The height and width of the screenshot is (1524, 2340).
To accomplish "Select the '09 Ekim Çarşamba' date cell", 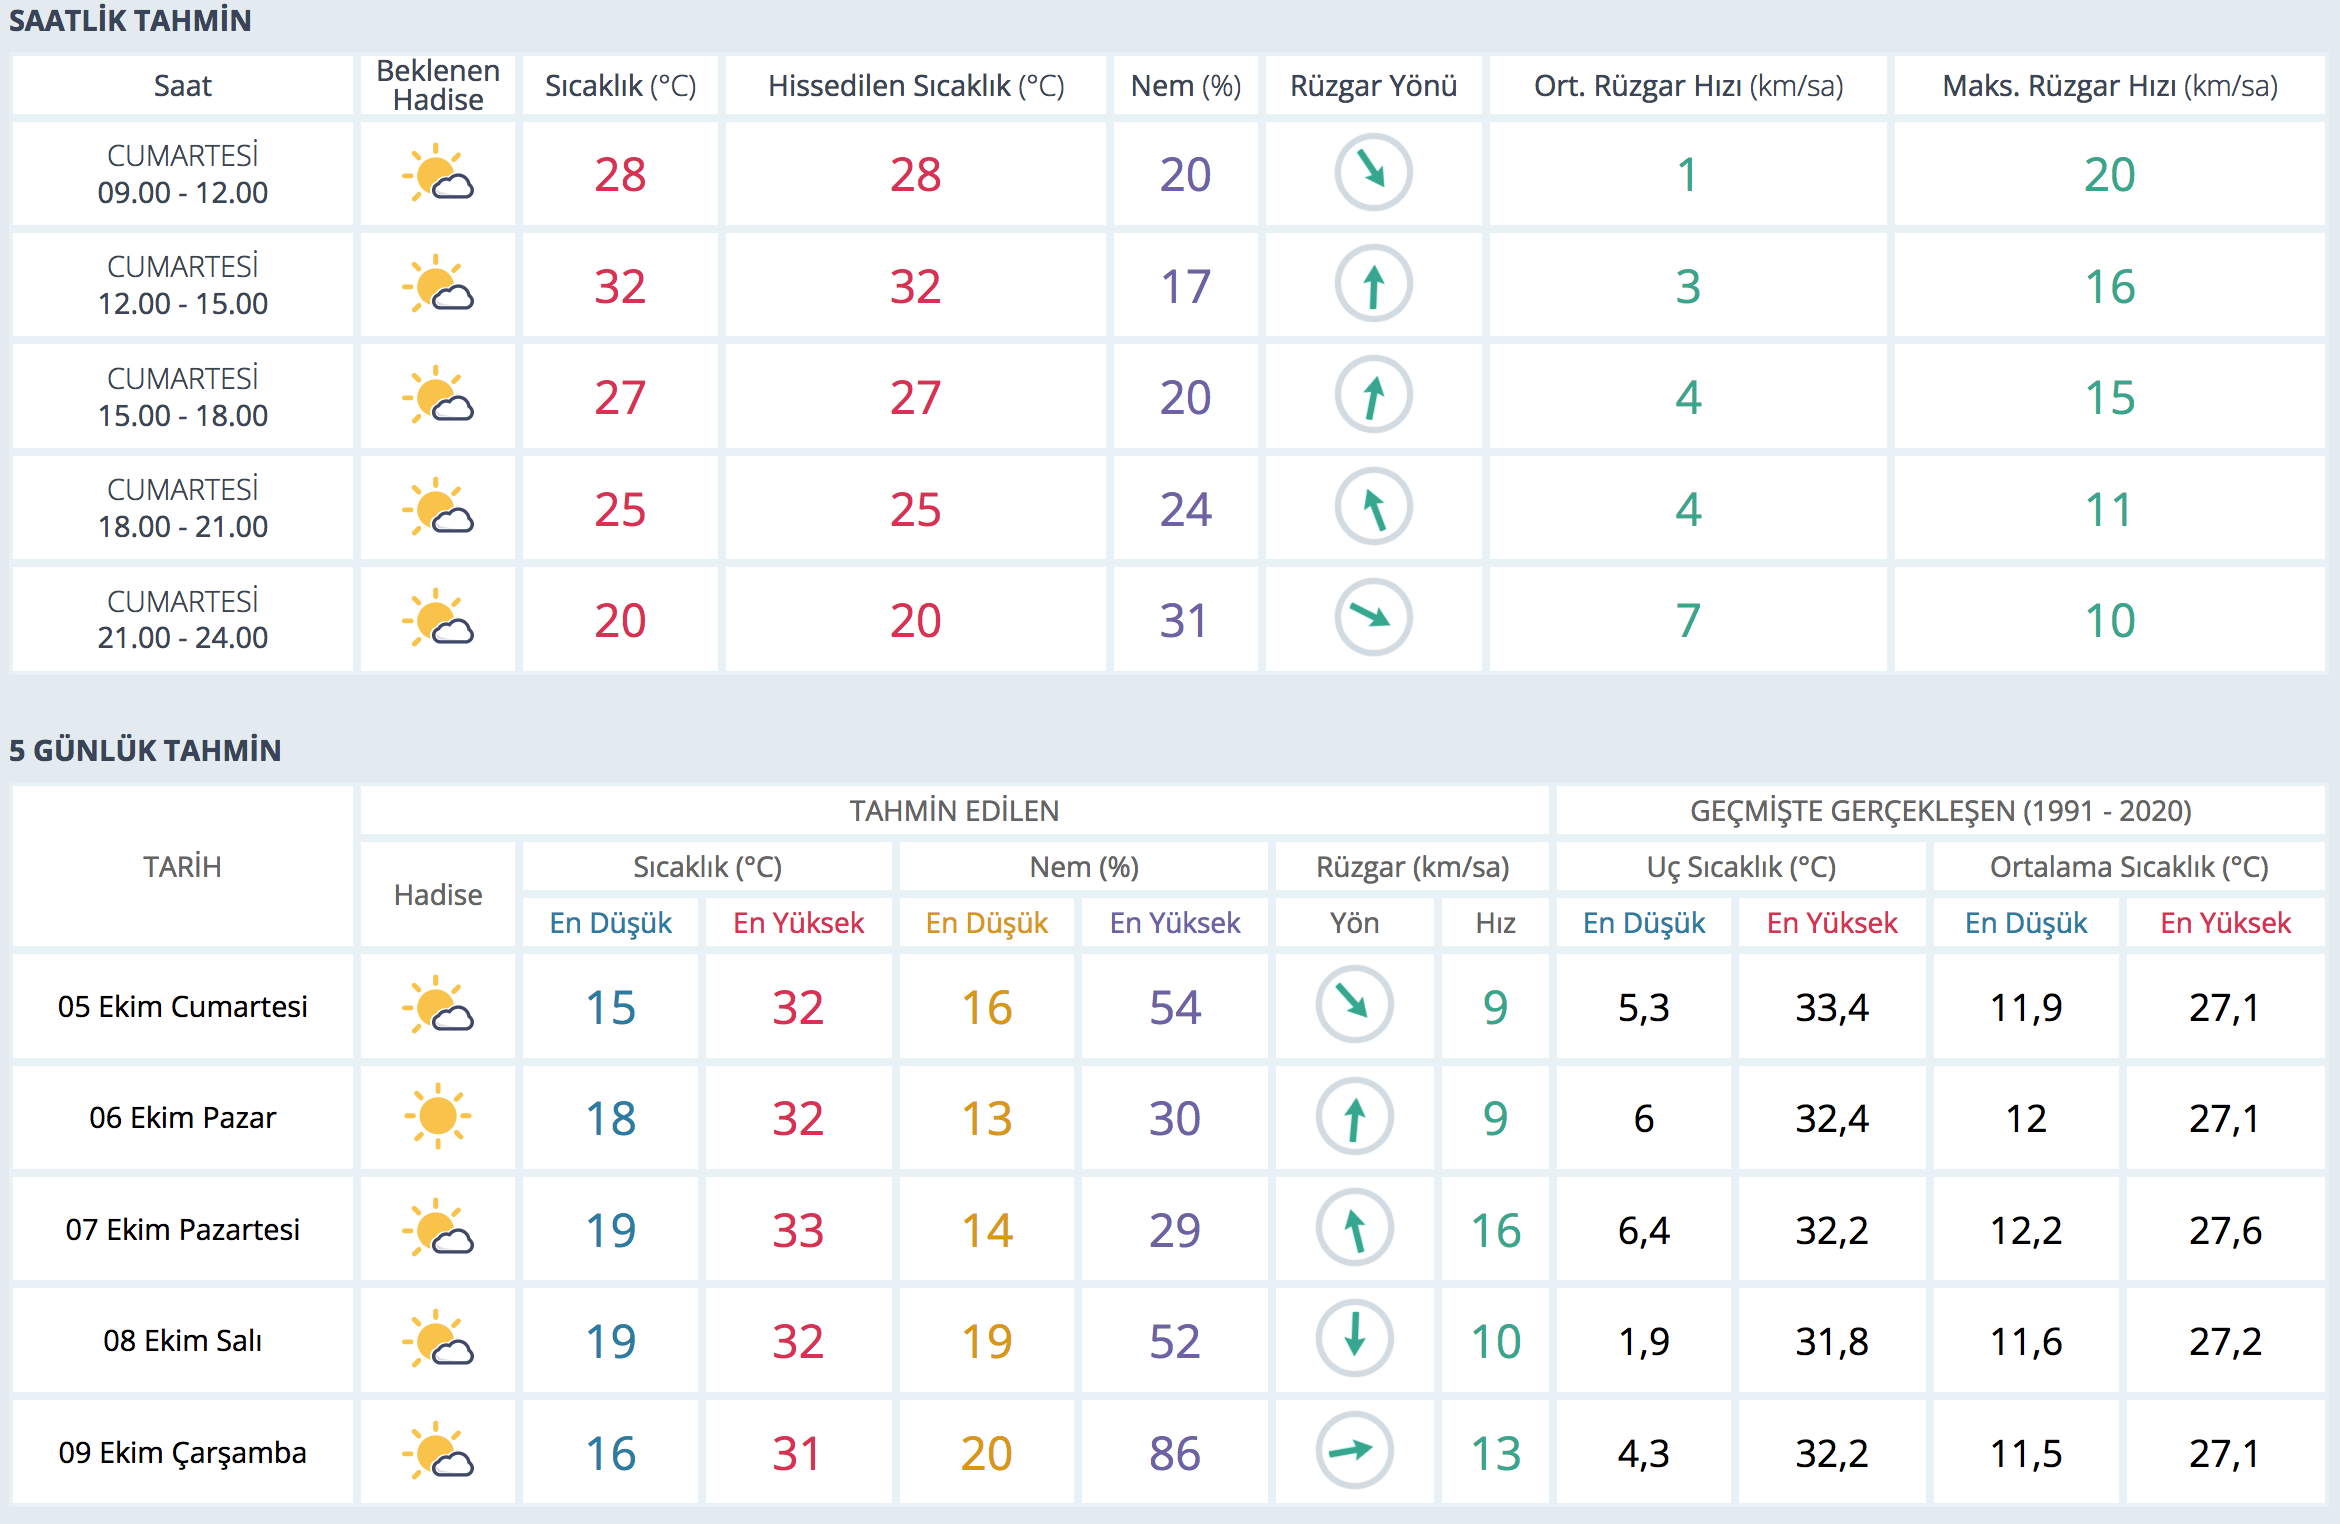I will 183,1452.
